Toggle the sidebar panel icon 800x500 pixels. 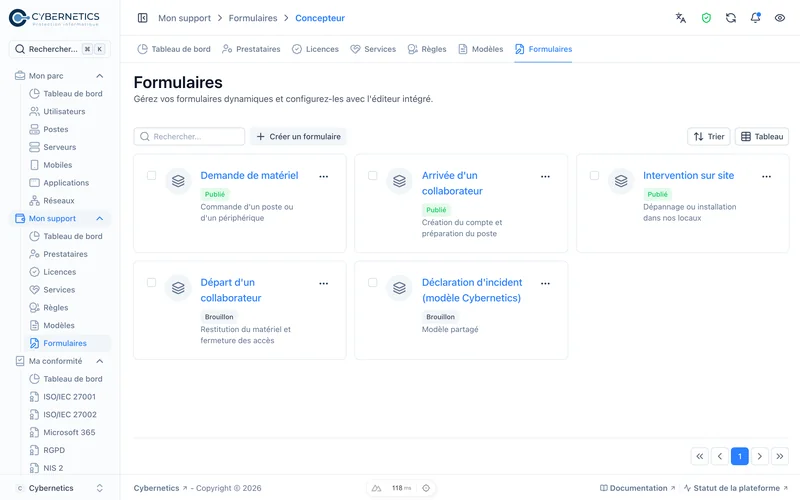(x=142, y=18)
